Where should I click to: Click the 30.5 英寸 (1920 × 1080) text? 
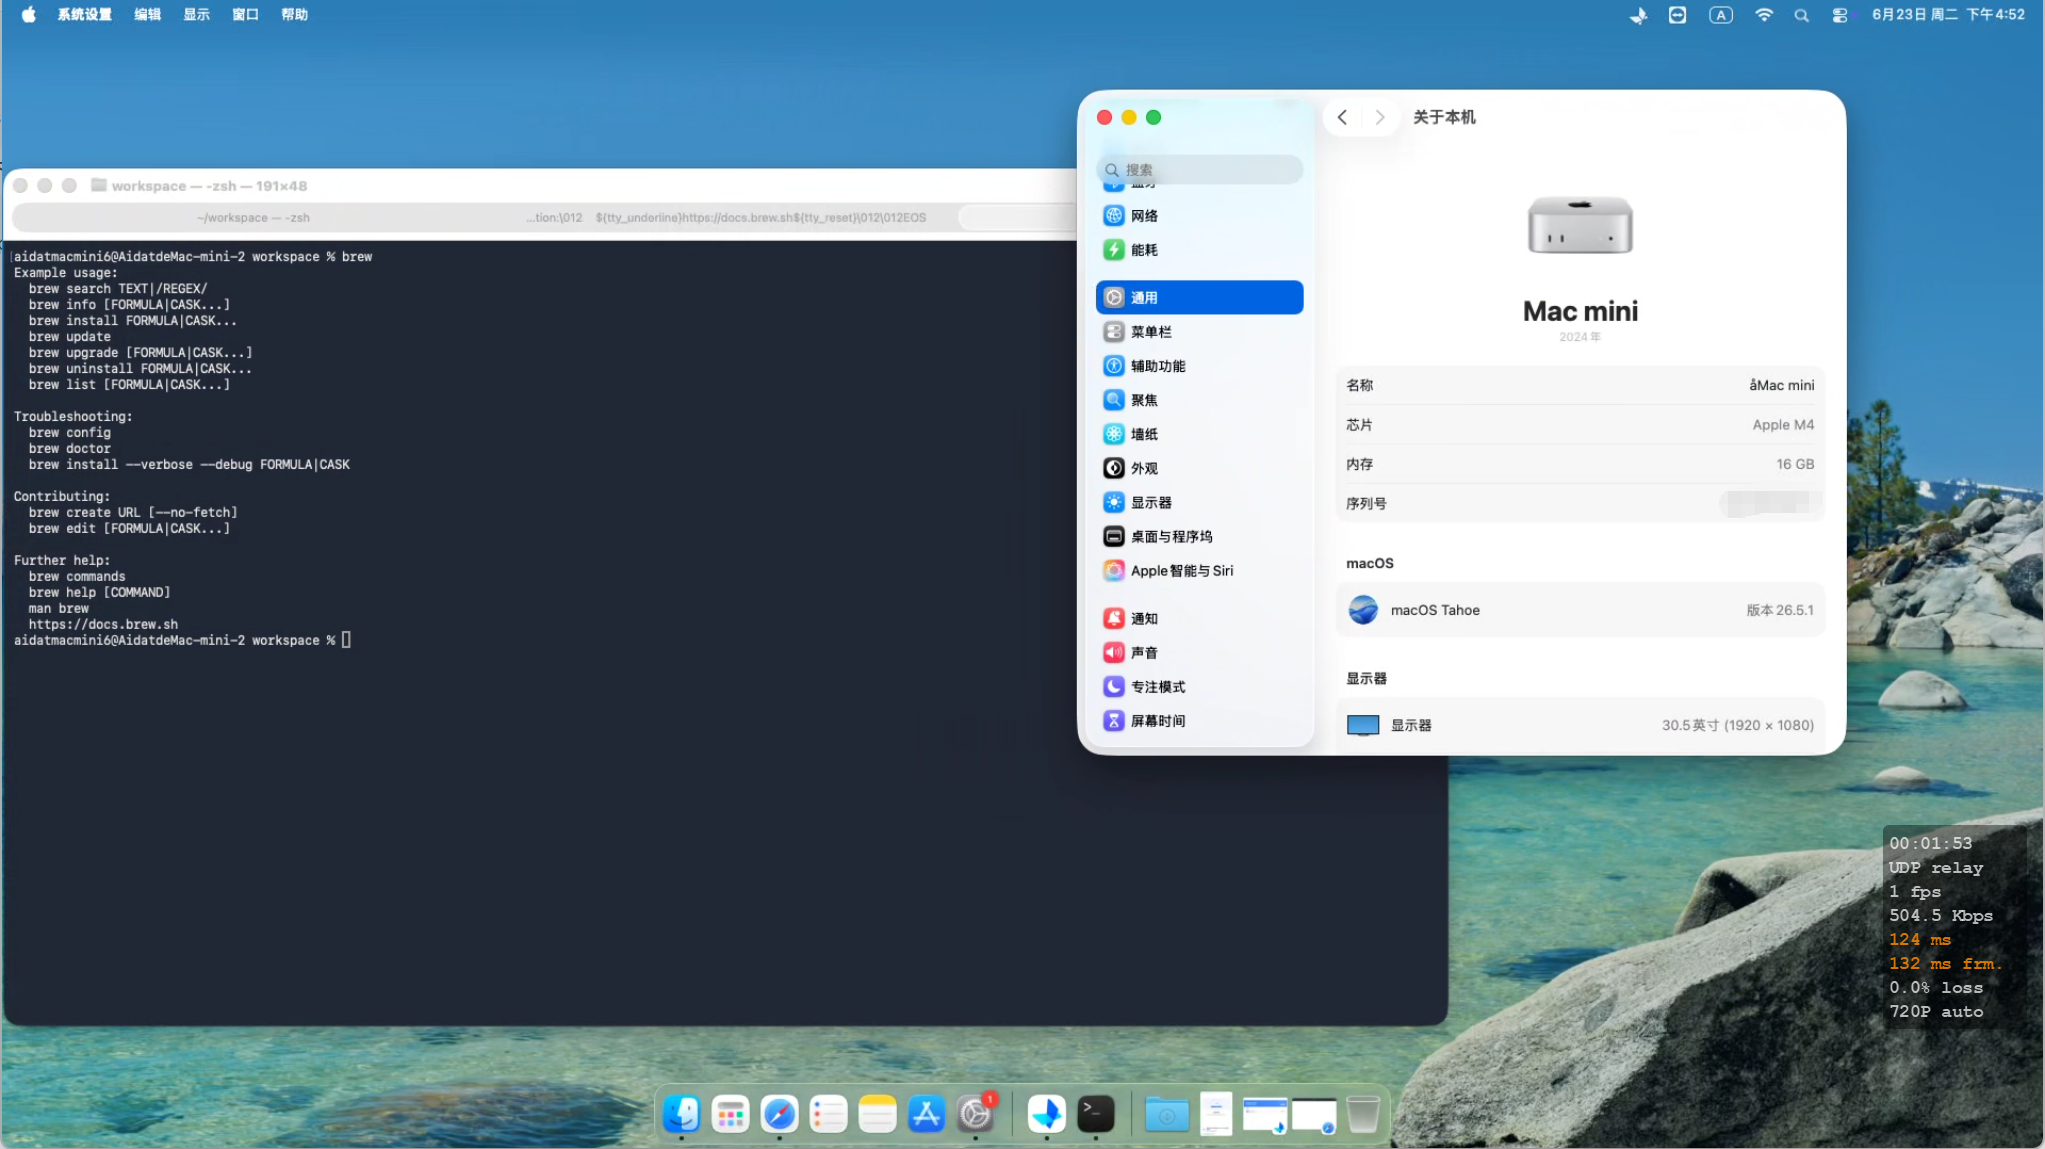tap(1738, 725)
